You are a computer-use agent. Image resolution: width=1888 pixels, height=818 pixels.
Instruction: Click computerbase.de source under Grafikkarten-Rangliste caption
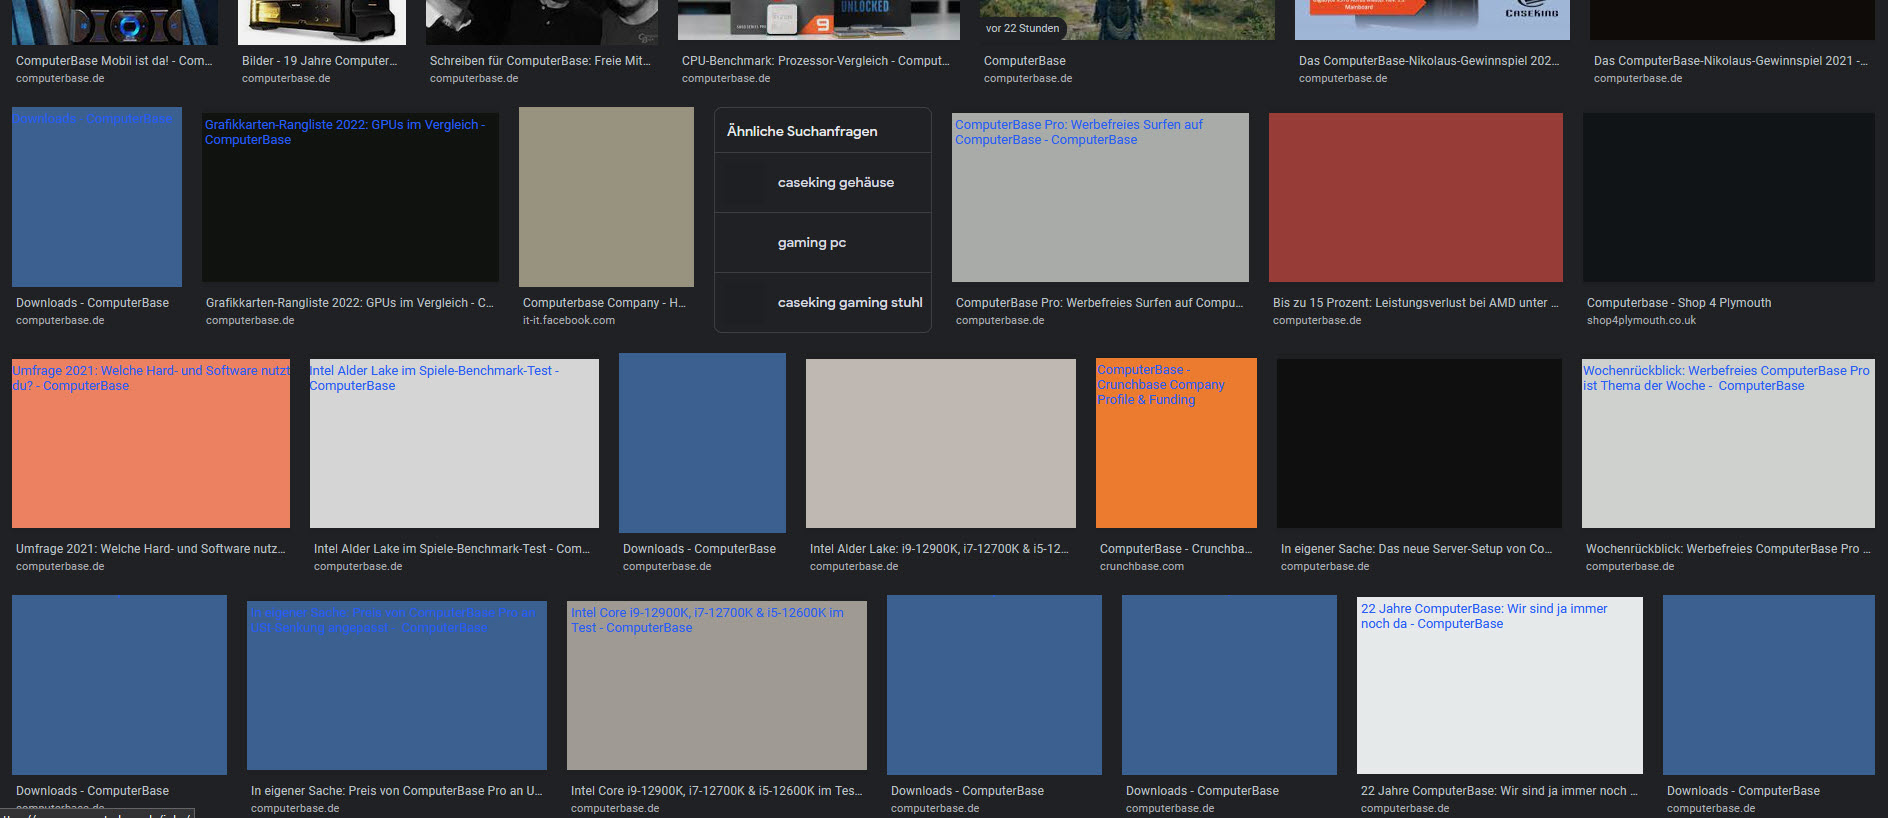point(250,321)
